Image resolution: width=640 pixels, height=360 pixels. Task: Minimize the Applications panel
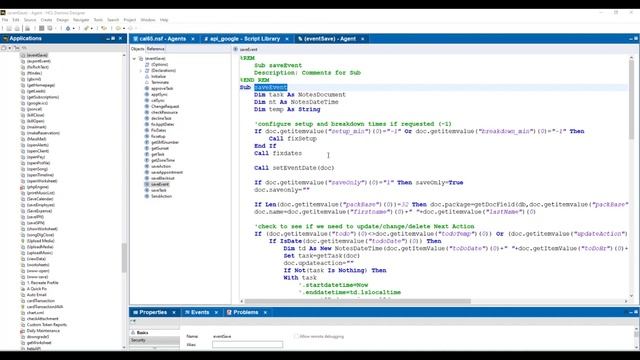click(108, 38)
